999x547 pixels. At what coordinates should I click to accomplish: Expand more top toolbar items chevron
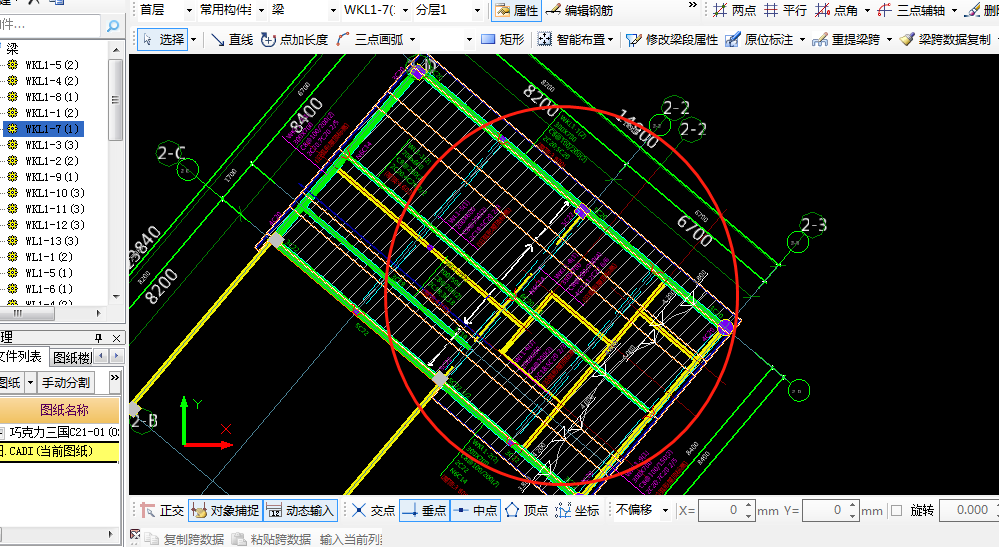coord(693,5)
